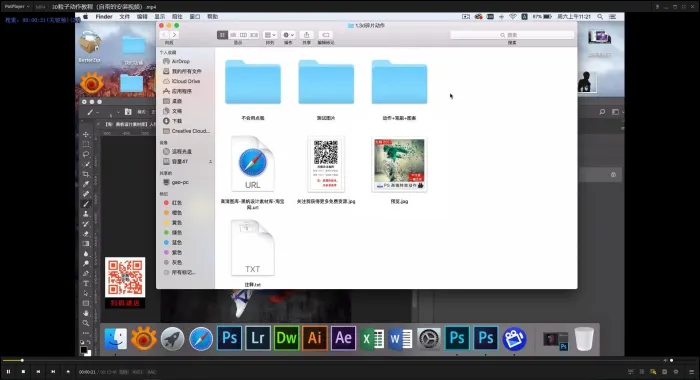The image size is (700, 380).
Task: Select the Brush tool in Photoshop toolbar
Action: [x=86, y=204]
